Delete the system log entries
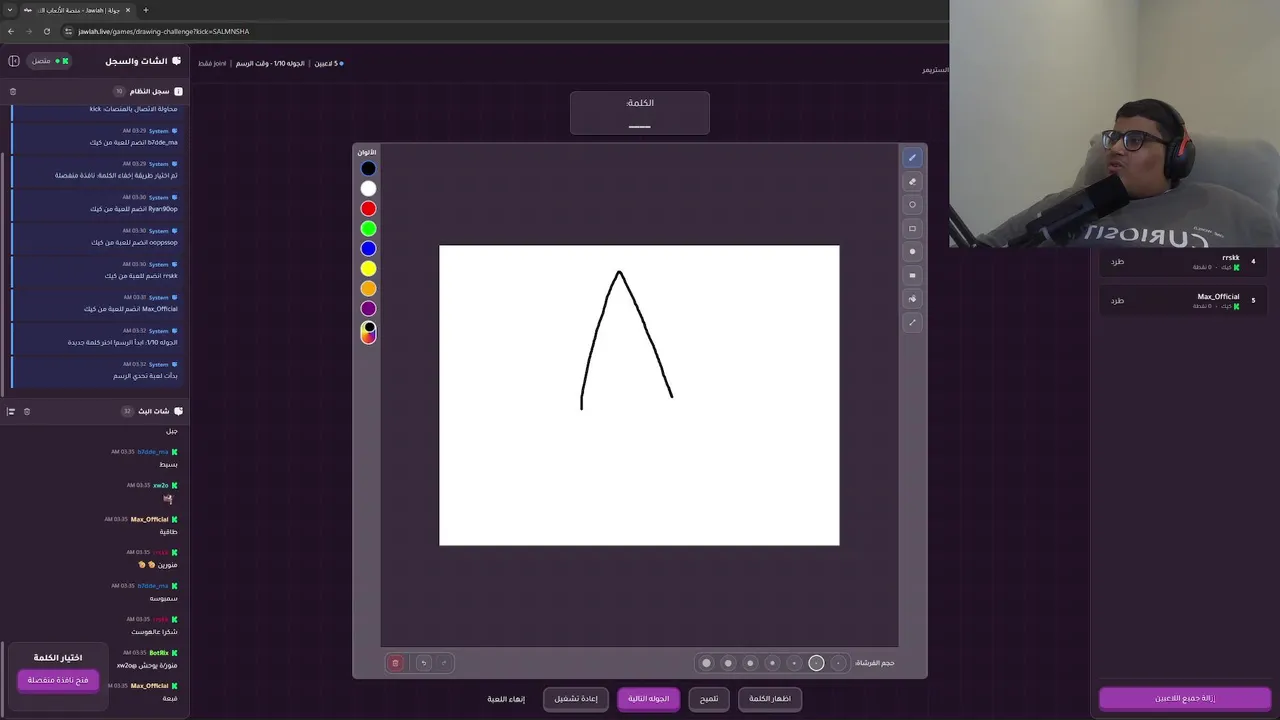This screenshot has height=720, width=1280. coord(13,91)
